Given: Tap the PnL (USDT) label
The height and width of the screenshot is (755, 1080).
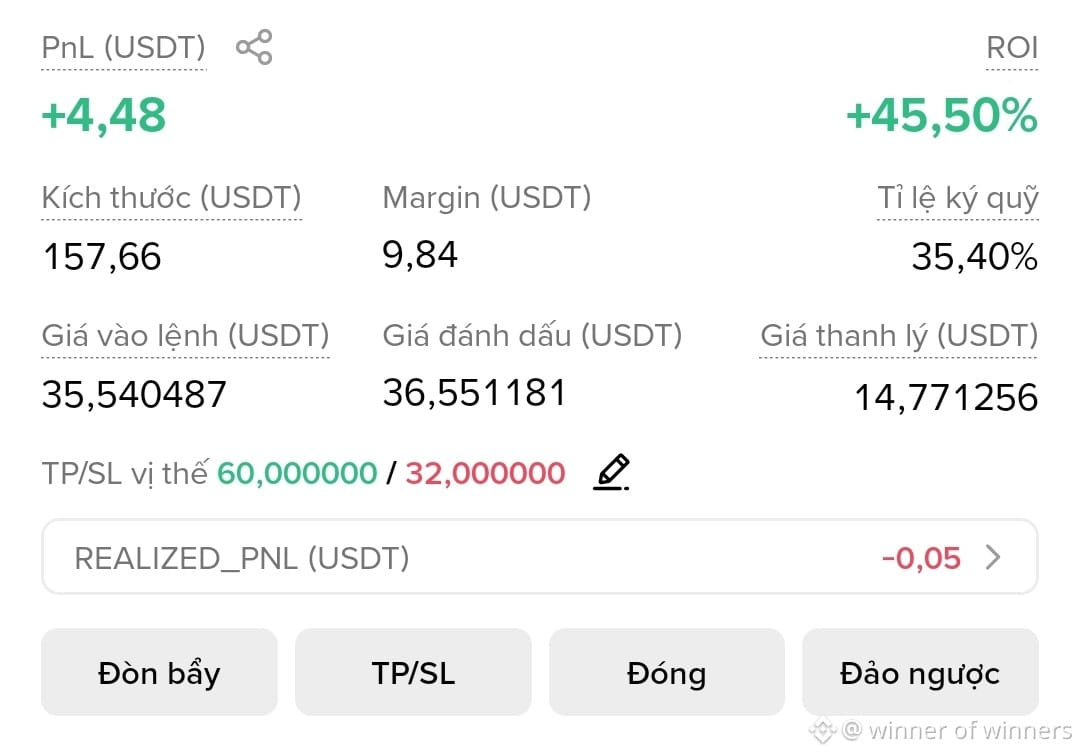Looking at the screenshot, I should click(124, 48).
